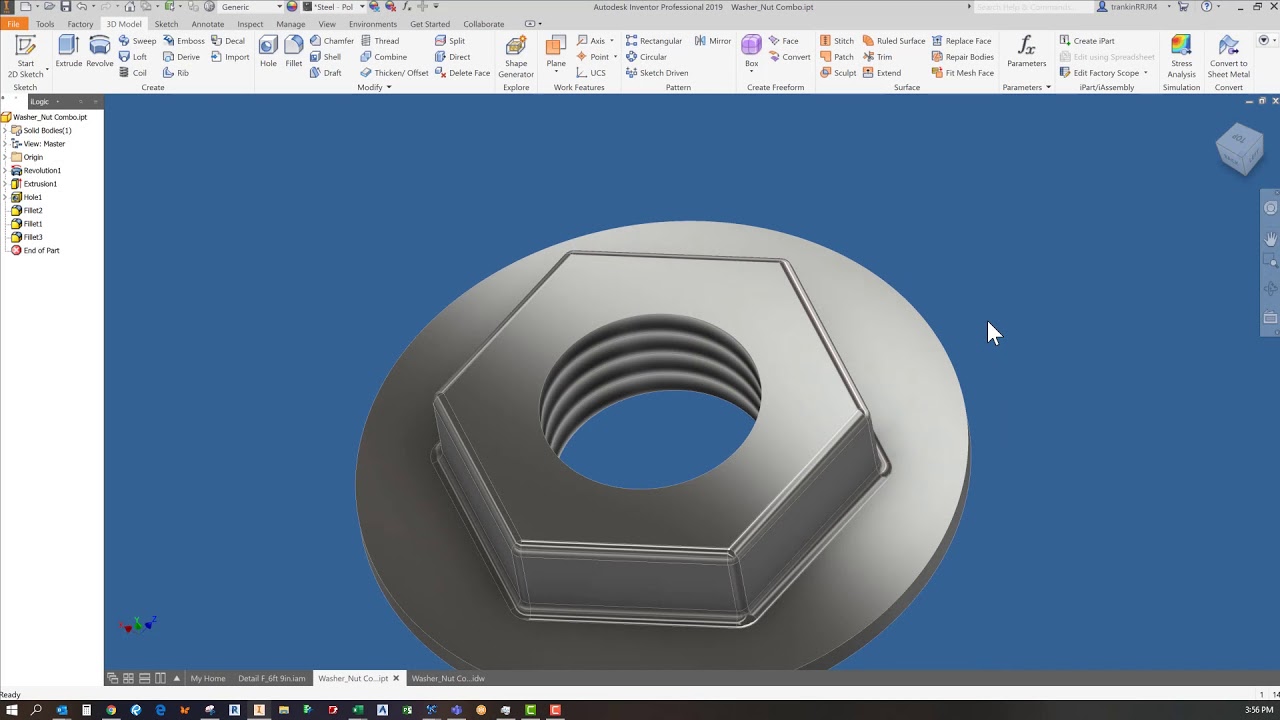Switch to Detail F_6ft 9in.iam document tab
Screen dimensions: 1280x720
pyautogui.click(x=271, y=678)
